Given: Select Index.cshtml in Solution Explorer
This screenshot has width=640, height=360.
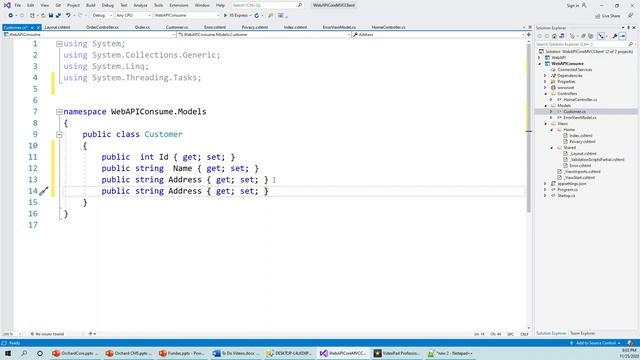Looking at the screenshot, I should (581, 136).
